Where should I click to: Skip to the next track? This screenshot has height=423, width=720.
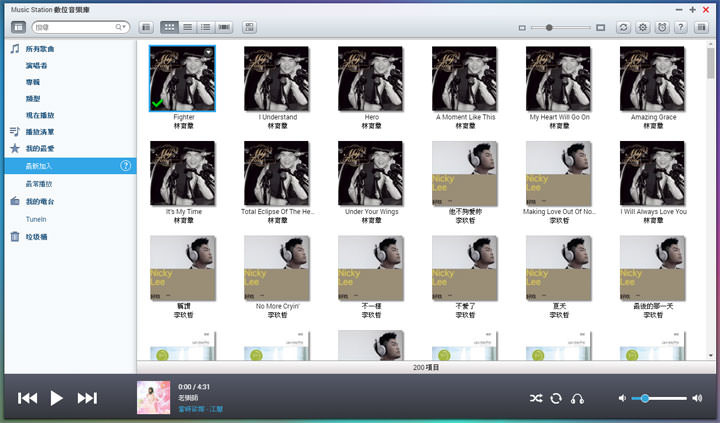pos(87,398)
